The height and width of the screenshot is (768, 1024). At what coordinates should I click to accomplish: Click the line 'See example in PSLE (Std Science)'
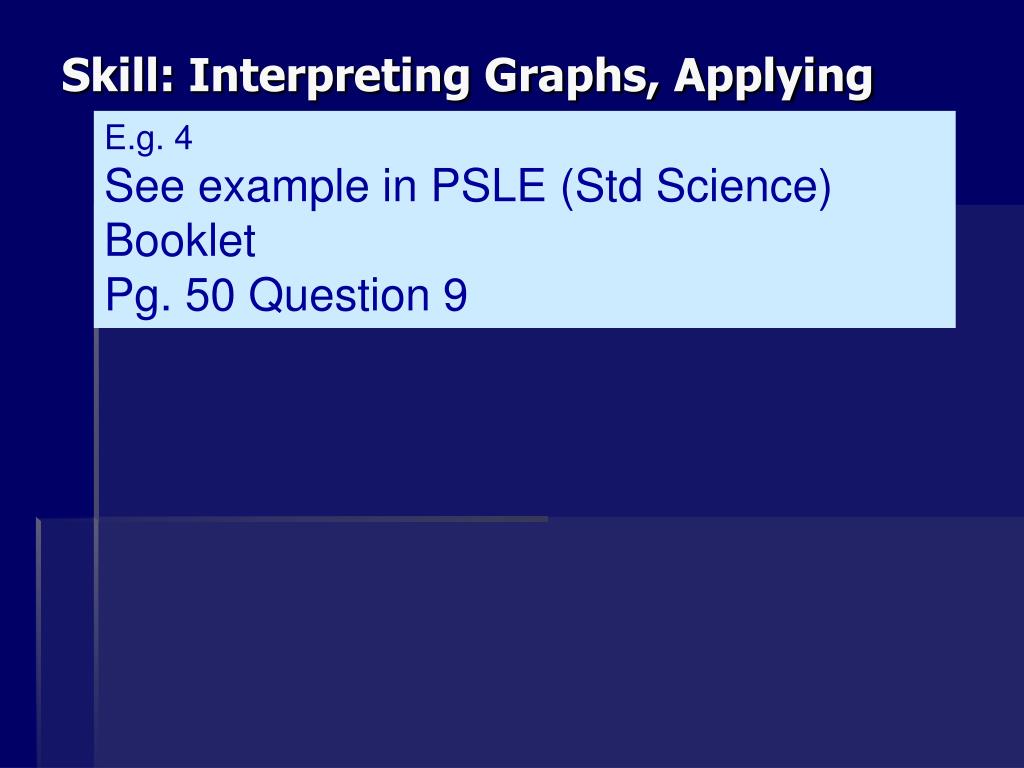[x=468, y=187]
